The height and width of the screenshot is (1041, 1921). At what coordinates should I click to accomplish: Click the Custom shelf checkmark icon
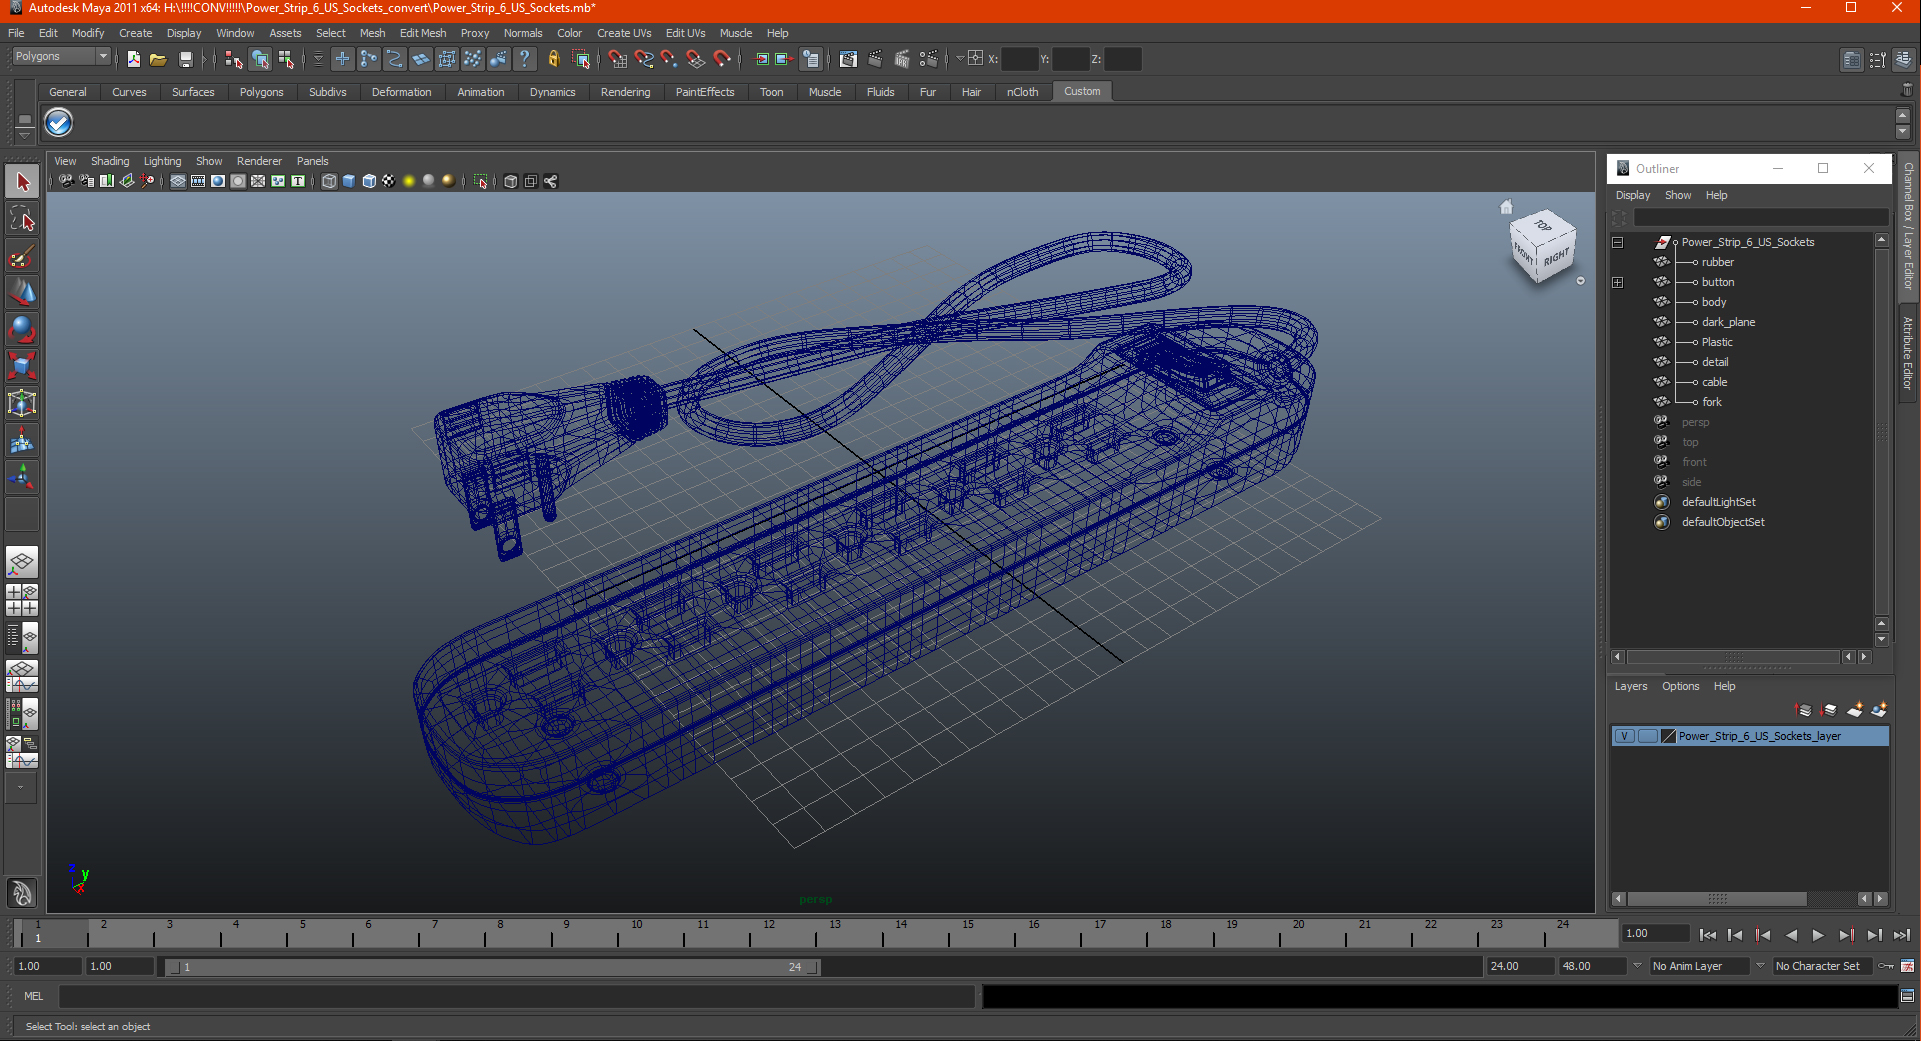tap(59, 123)
